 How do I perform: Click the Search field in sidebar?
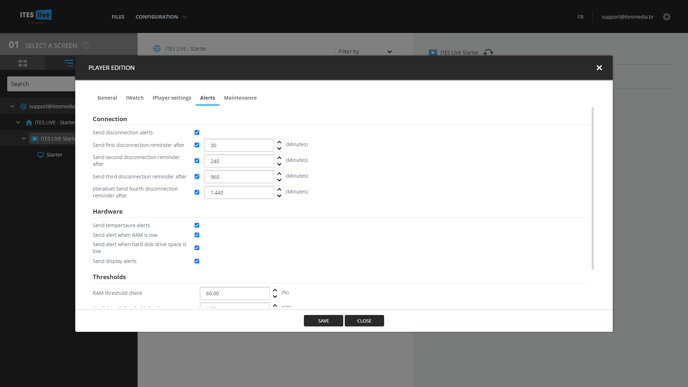(41, 84)
